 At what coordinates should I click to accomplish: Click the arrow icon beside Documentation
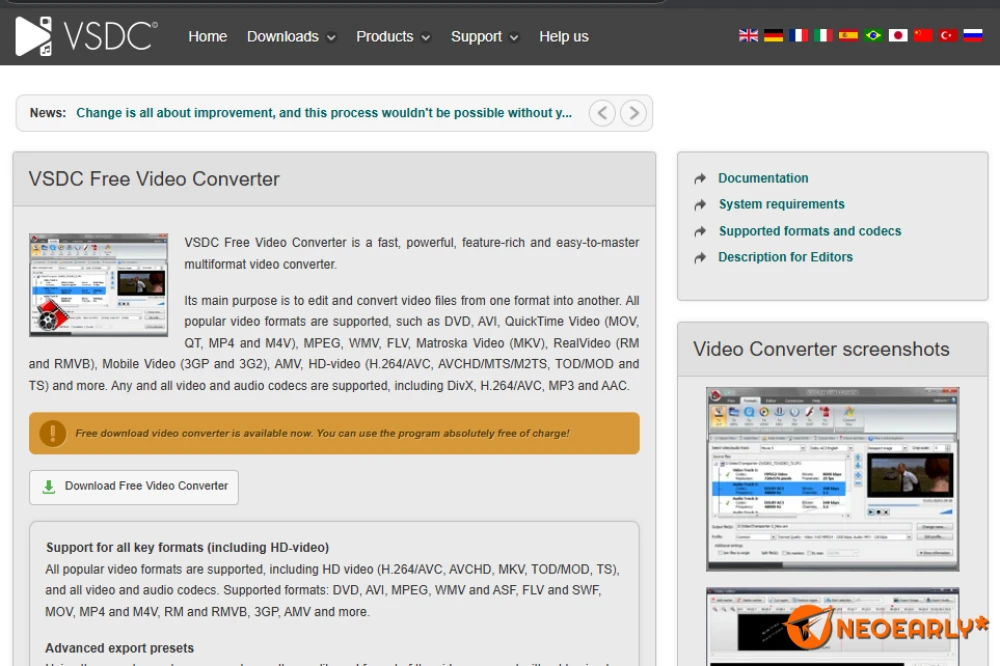(x=700, y=179)
